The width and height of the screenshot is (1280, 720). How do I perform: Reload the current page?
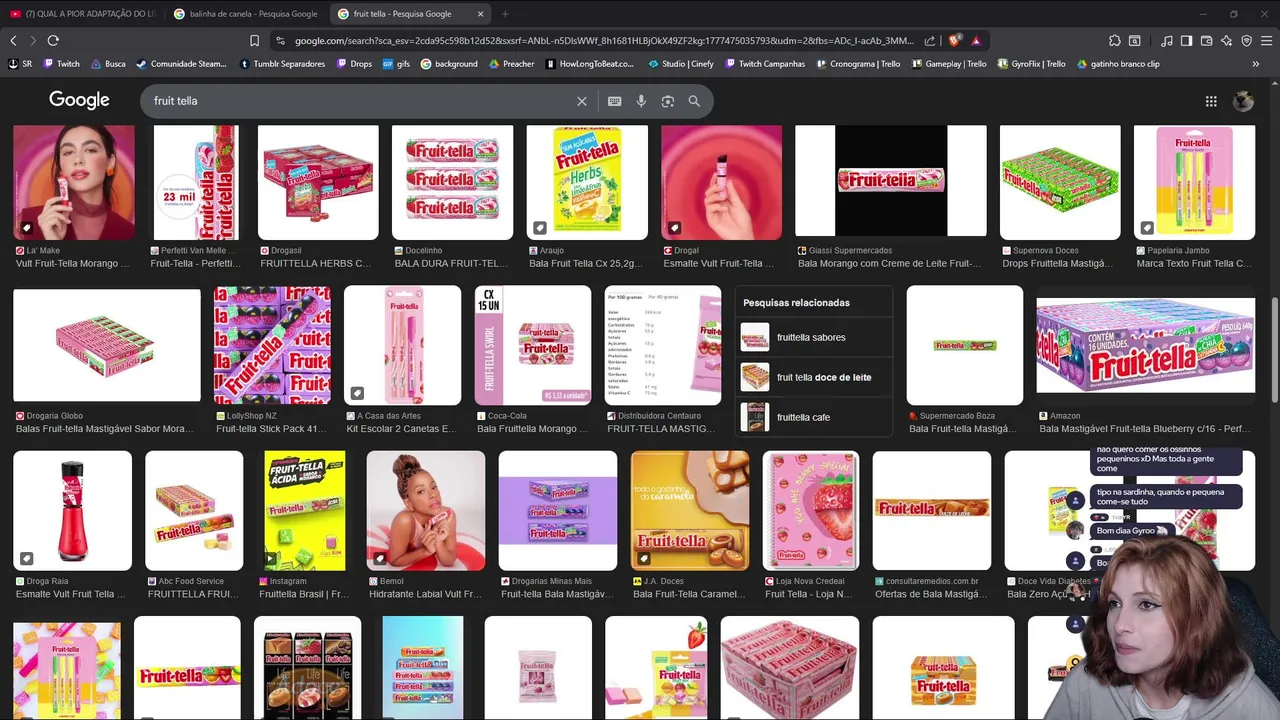(53, 41)
